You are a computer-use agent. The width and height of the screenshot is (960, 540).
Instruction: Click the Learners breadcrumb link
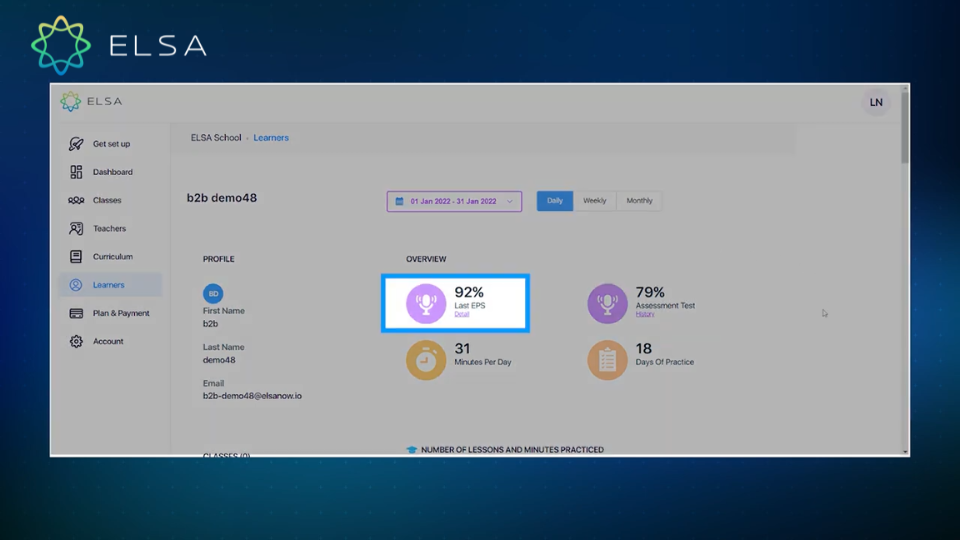point(271,138)
